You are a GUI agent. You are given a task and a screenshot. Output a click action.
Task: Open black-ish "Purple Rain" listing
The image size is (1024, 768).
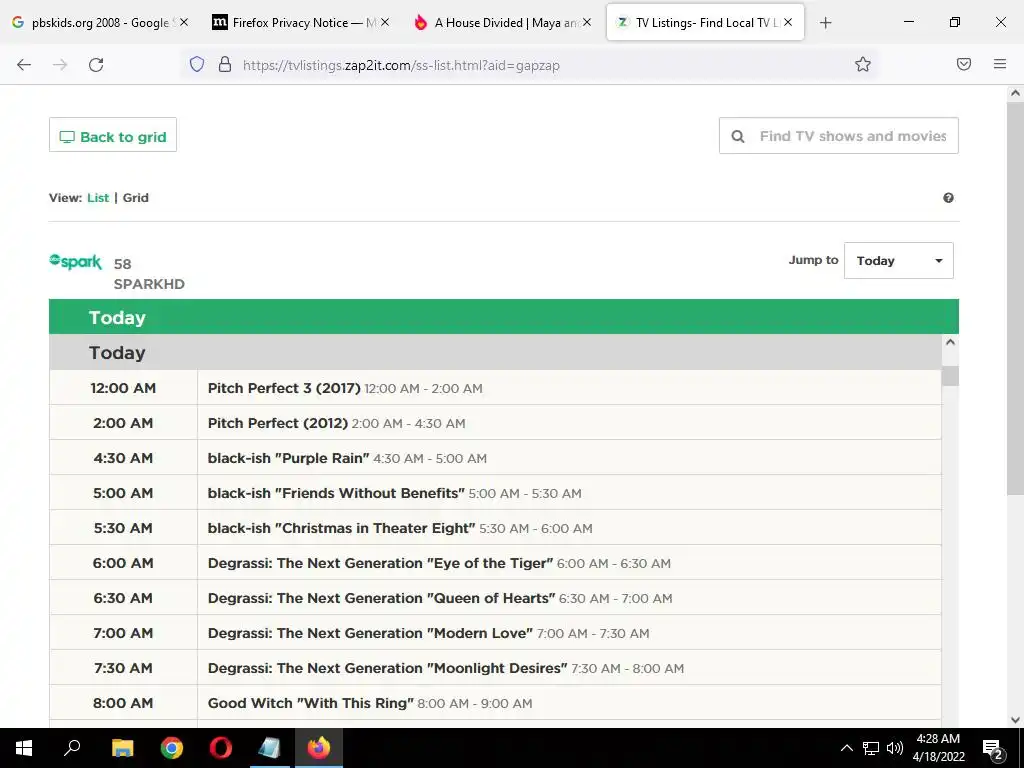click(x=289, y=458)
